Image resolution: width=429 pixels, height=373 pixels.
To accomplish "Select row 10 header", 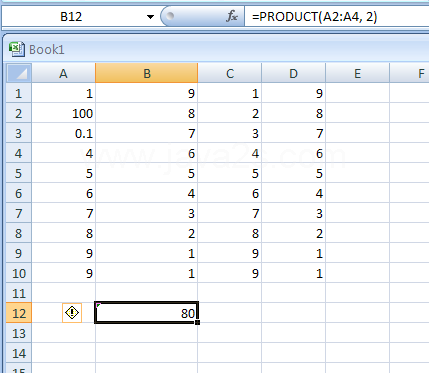I will [x=19, y=273].
